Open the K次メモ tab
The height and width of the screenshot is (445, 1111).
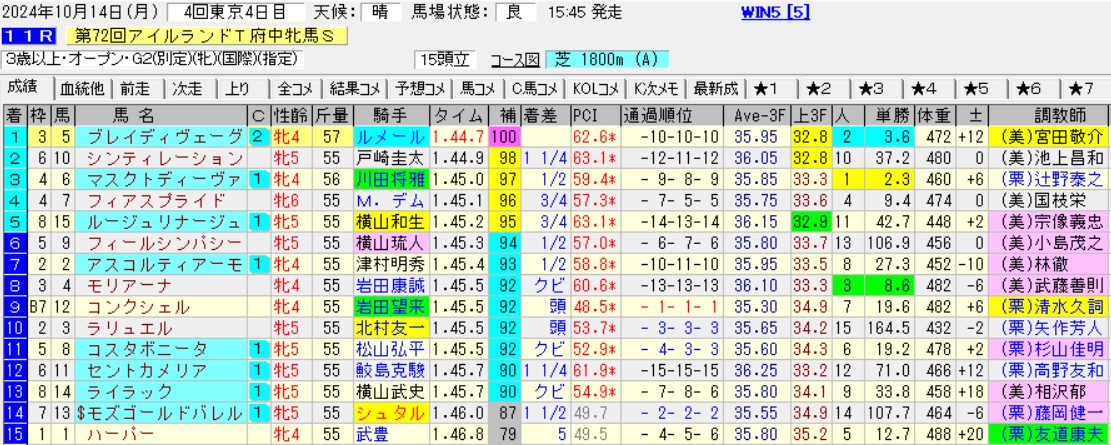click(x=655, y=88)
